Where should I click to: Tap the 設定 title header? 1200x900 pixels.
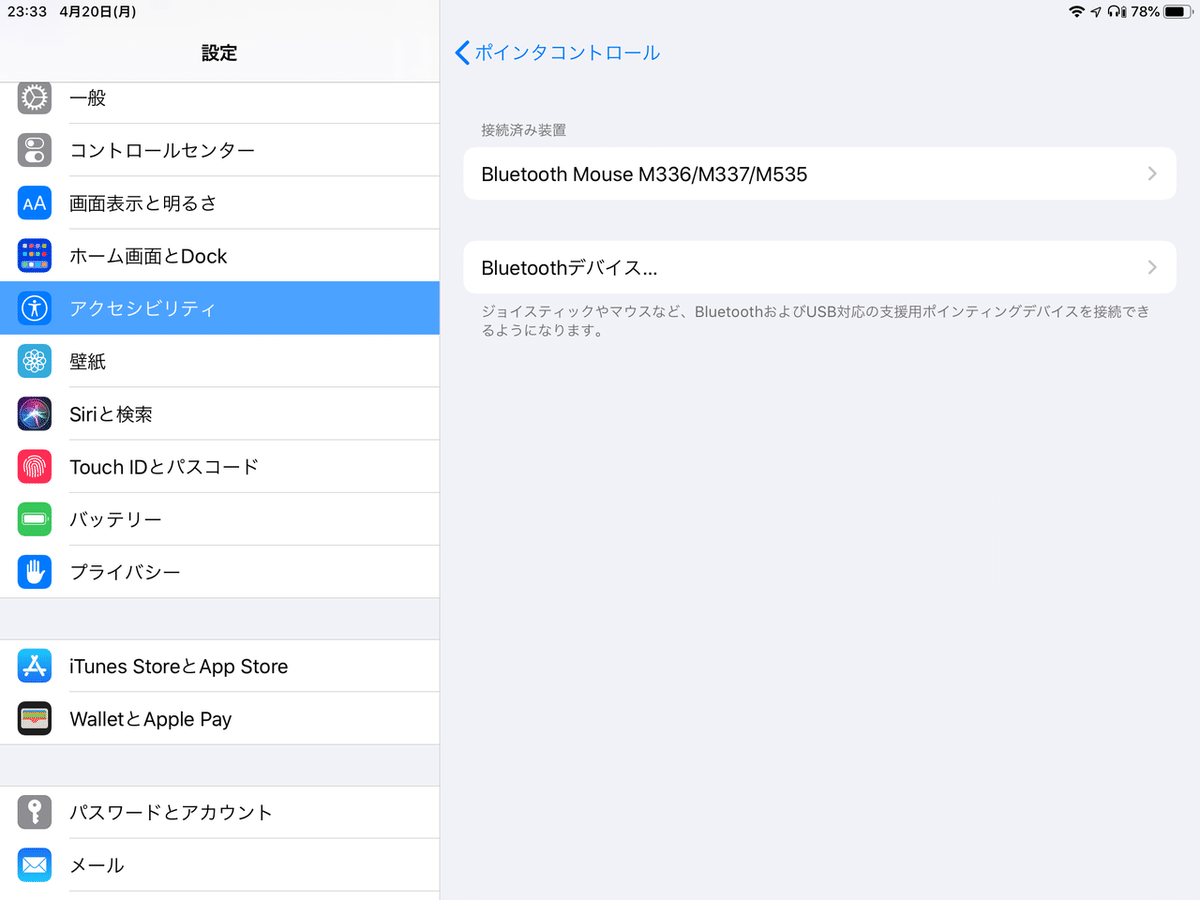(220, 53)
